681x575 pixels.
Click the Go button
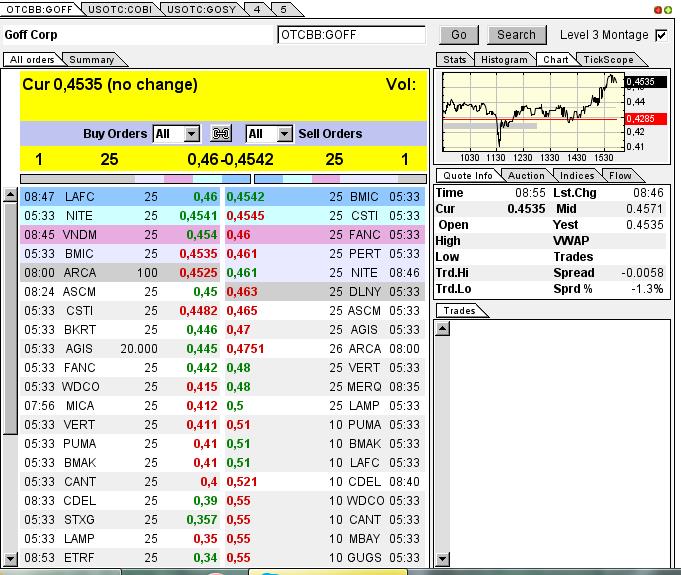click(459, 35)
